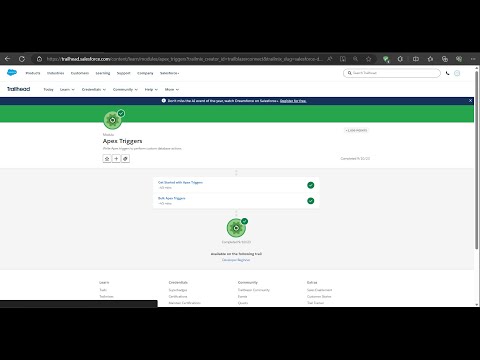Open the user profile avatar
480x360 pixels.
[x=457, y=73]
